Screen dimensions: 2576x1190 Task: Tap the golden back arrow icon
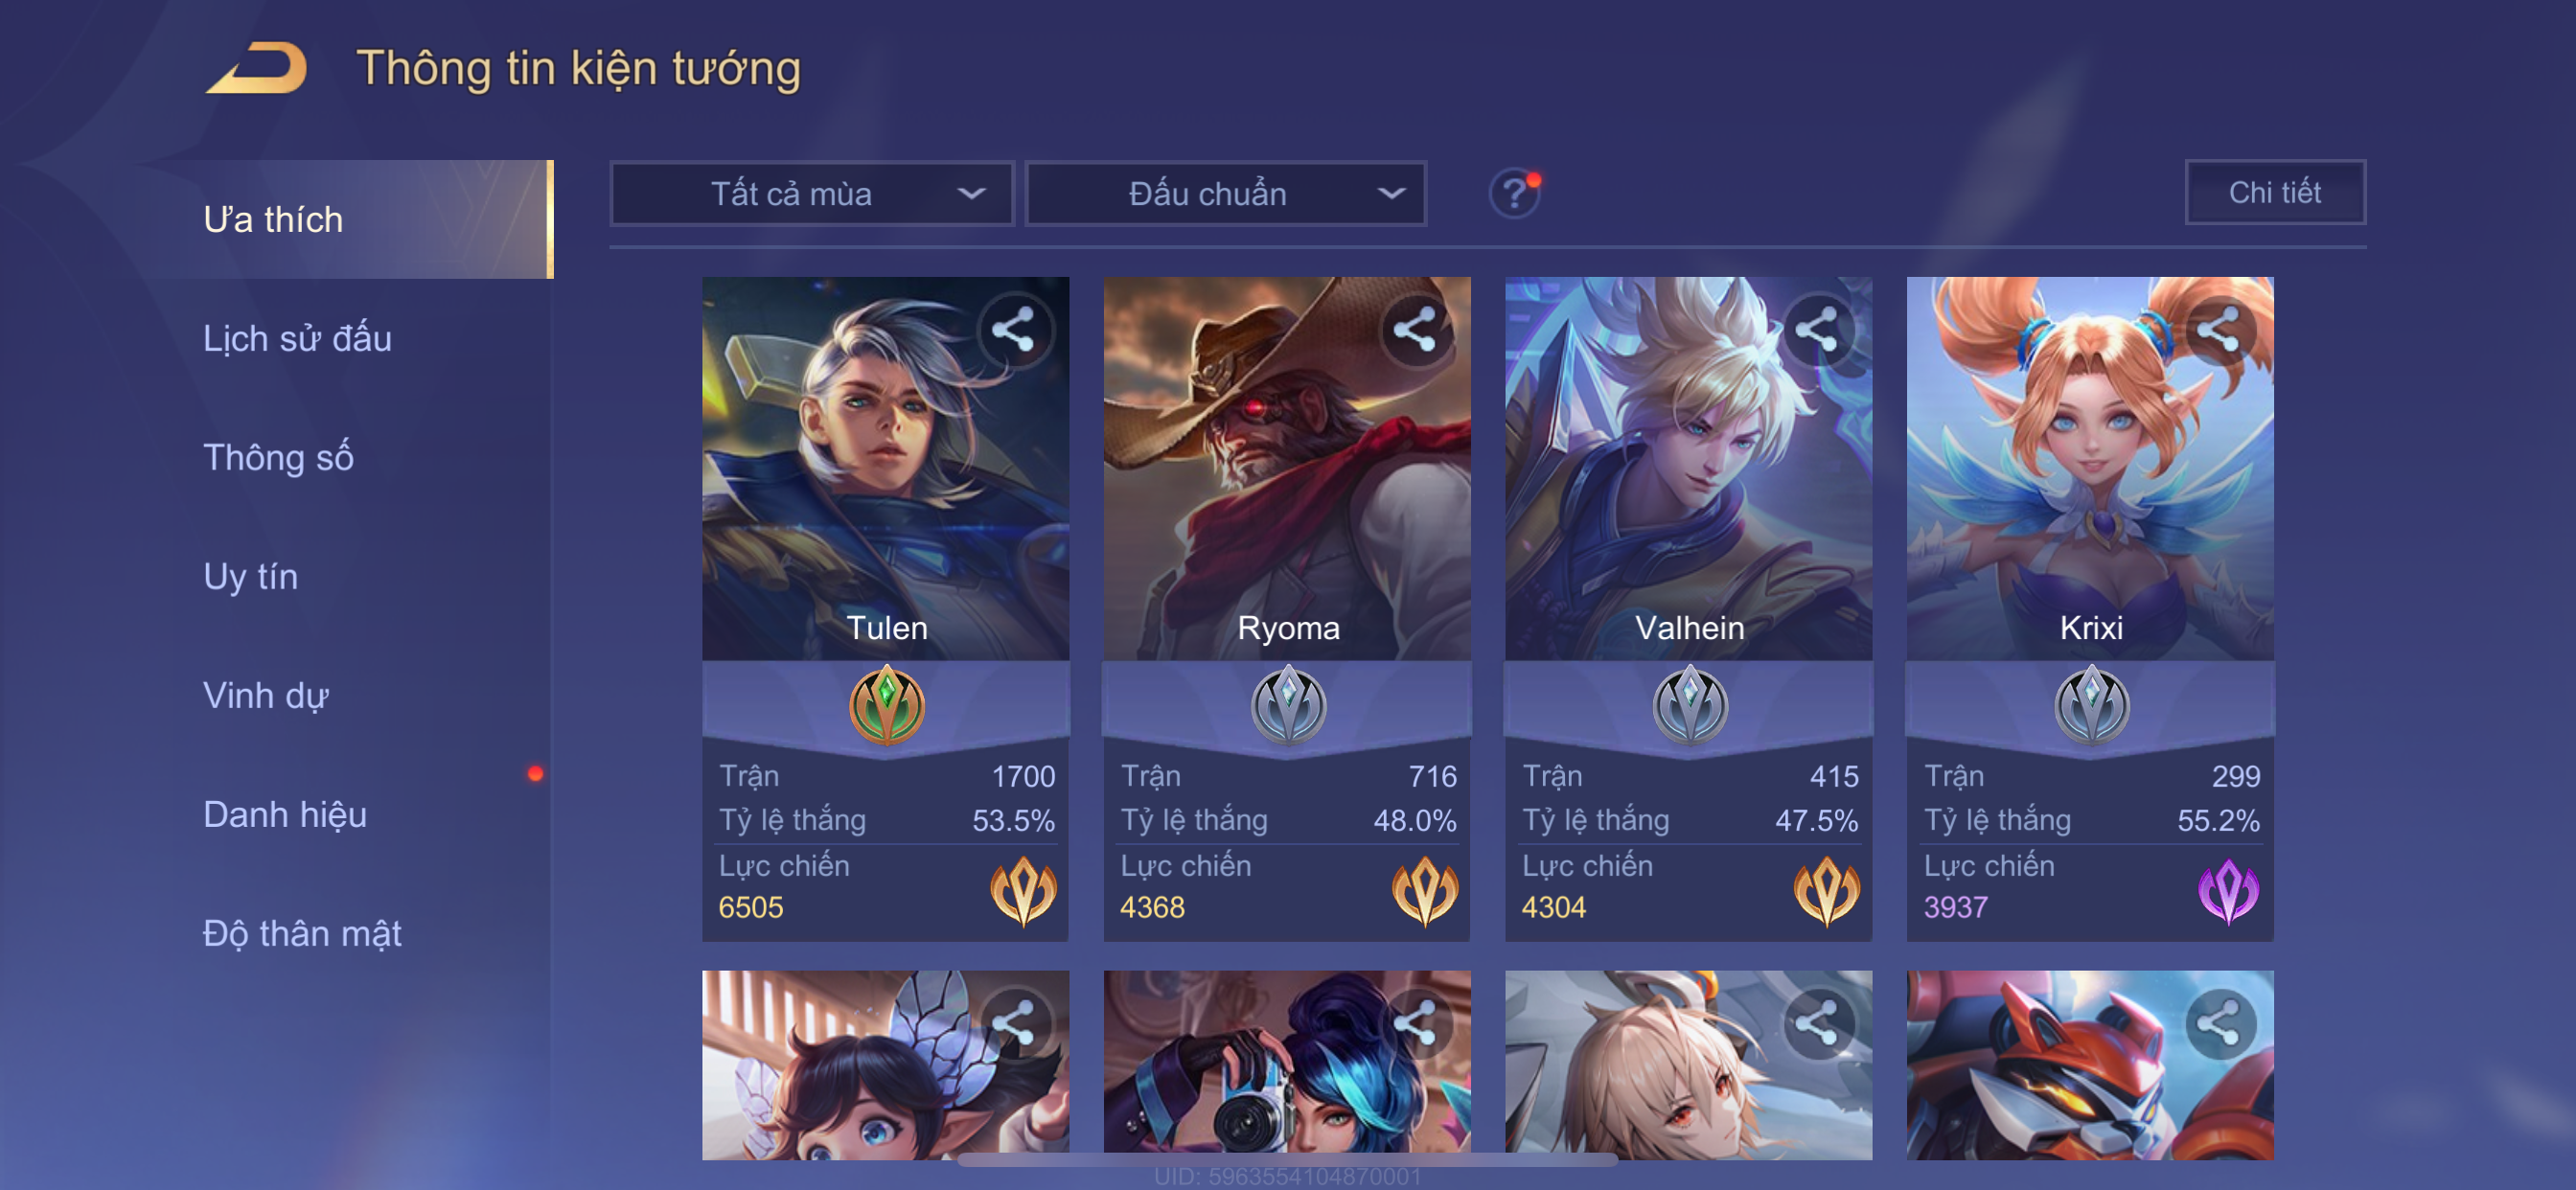[x=256, y=68]
